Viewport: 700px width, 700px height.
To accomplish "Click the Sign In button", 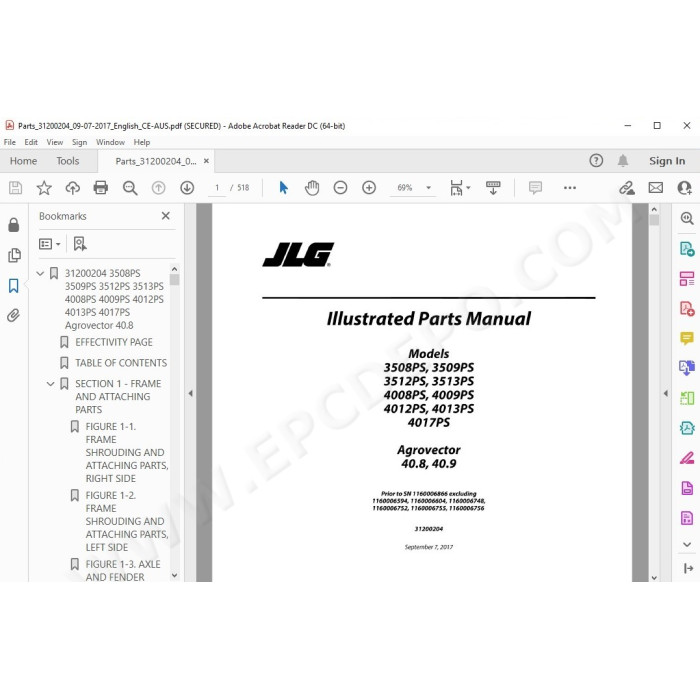I will pyautogui.click(x=667, y=161).
